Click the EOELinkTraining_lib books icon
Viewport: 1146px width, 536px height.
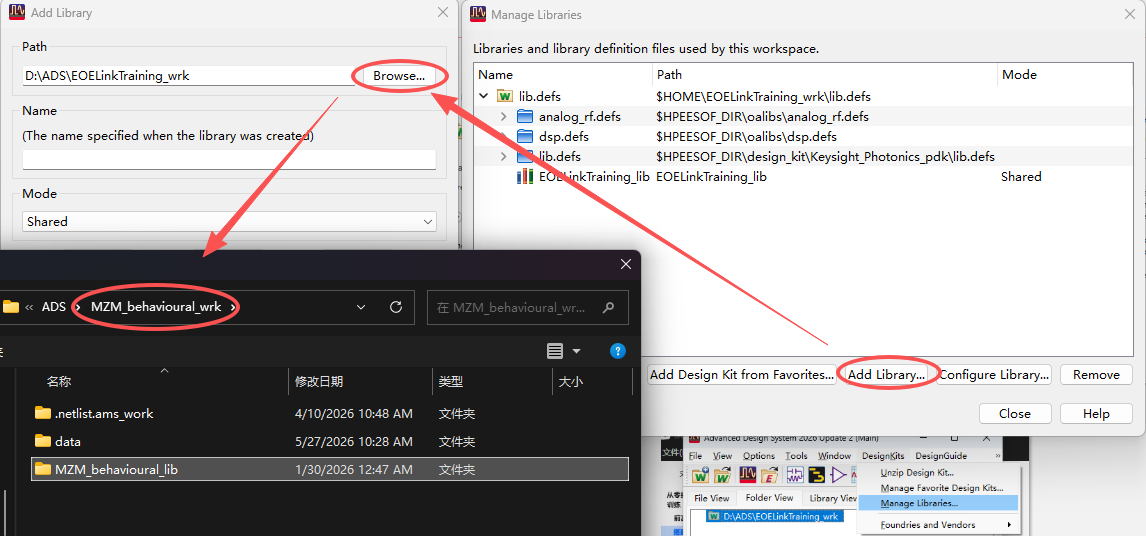pos(525,177)
